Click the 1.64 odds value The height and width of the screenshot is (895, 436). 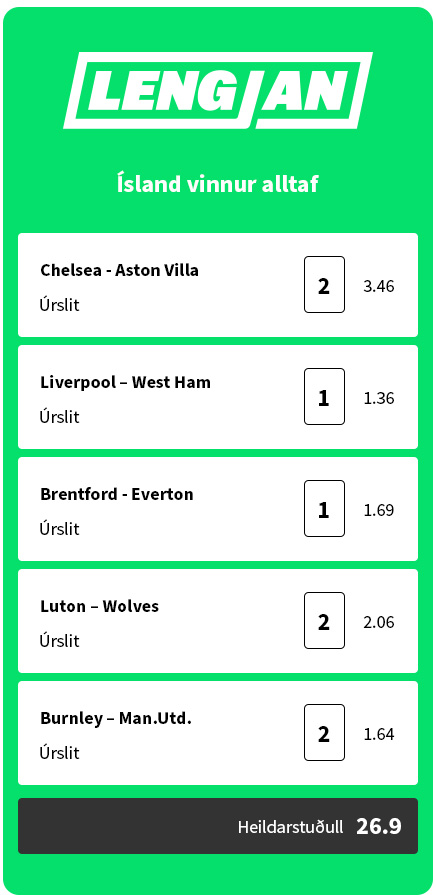point(379,733)
